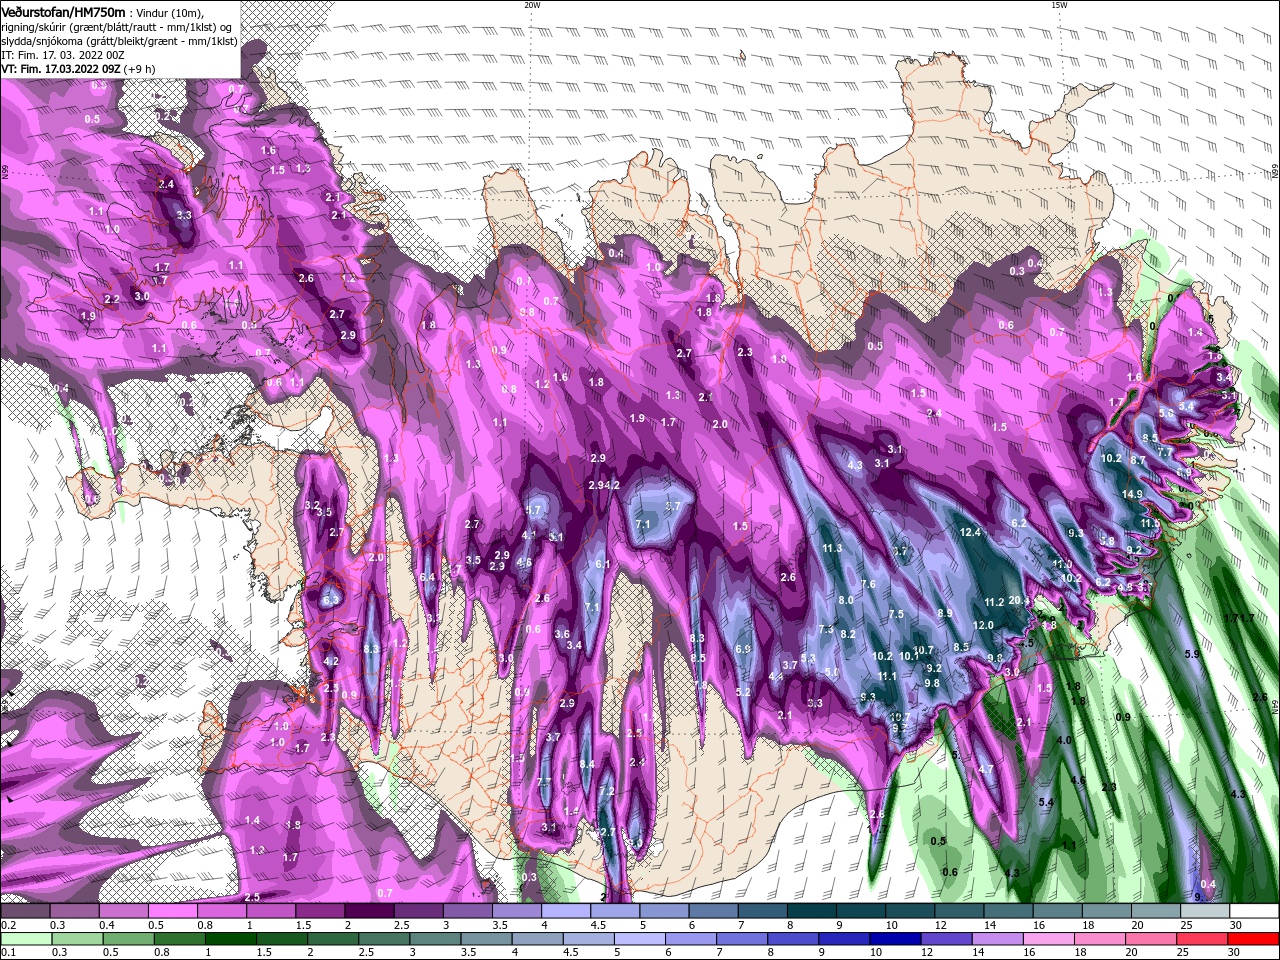Click the 11.2 precipitation value on map
This screenshot has height=960, width=1280.
pos(994,602)
